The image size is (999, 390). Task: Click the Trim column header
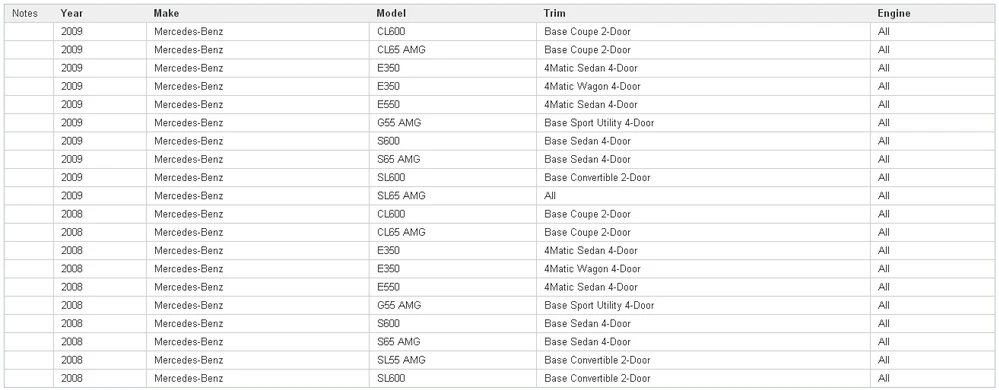(x=703, y=13)
